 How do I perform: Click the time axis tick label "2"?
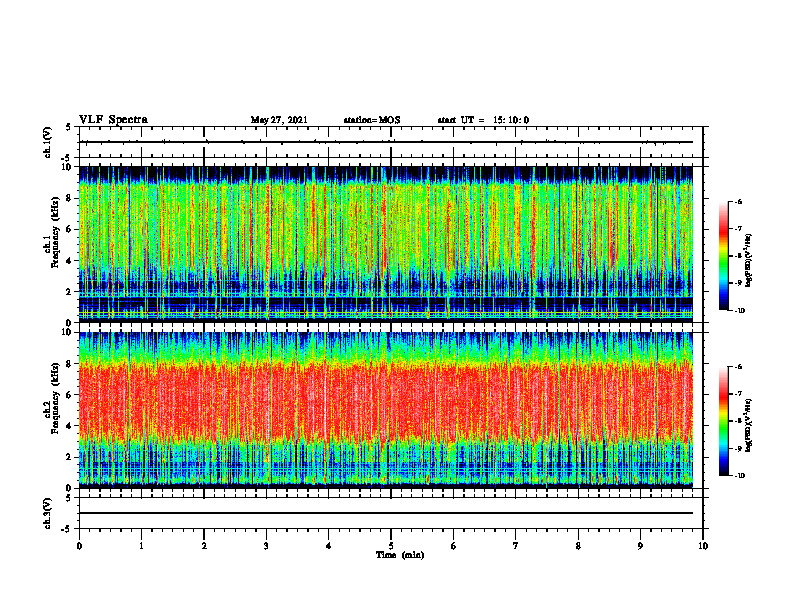[204, 546]
